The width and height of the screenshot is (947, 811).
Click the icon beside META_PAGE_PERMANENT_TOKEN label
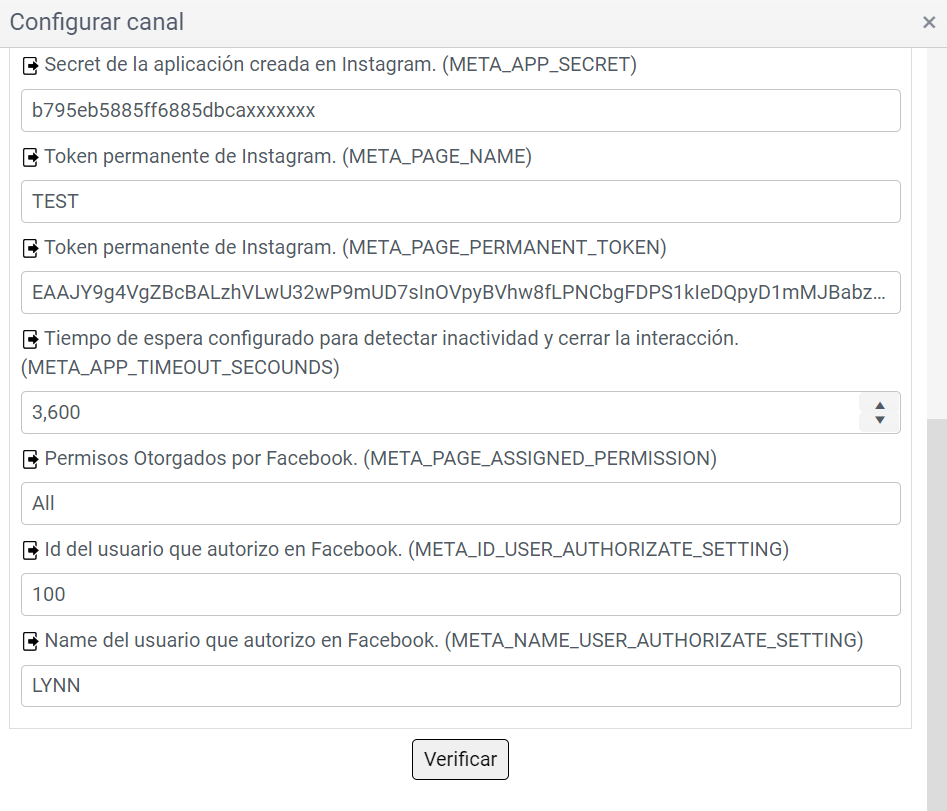(30, 248)
